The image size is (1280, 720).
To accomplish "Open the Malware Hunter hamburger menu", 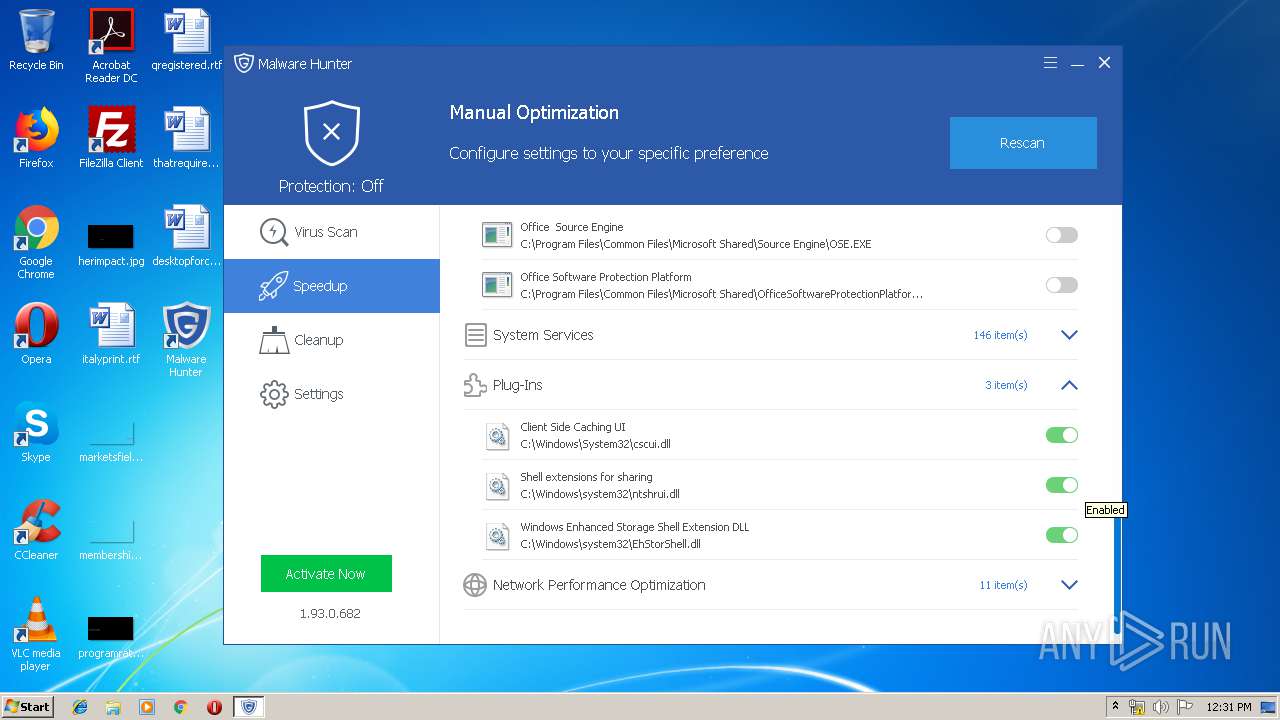I will pyautogui.click(x=1050, y=62).
